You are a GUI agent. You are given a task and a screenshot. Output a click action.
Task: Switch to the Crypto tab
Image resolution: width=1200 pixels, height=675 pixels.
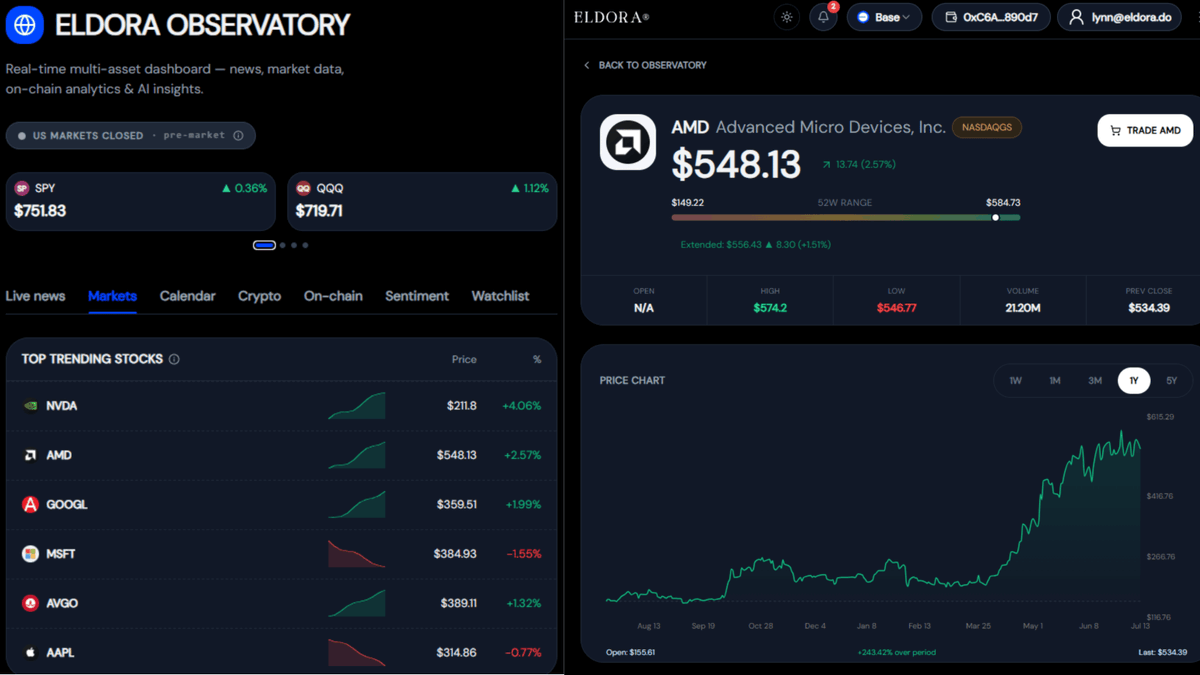click(259, 296)
